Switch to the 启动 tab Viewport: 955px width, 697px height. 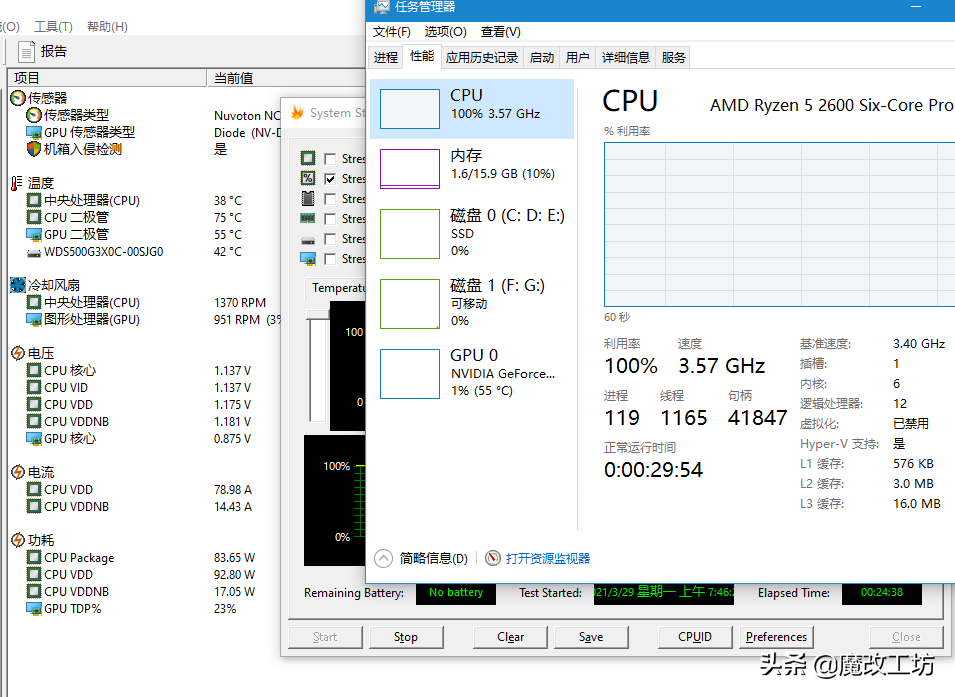click(x=541, y=57)
